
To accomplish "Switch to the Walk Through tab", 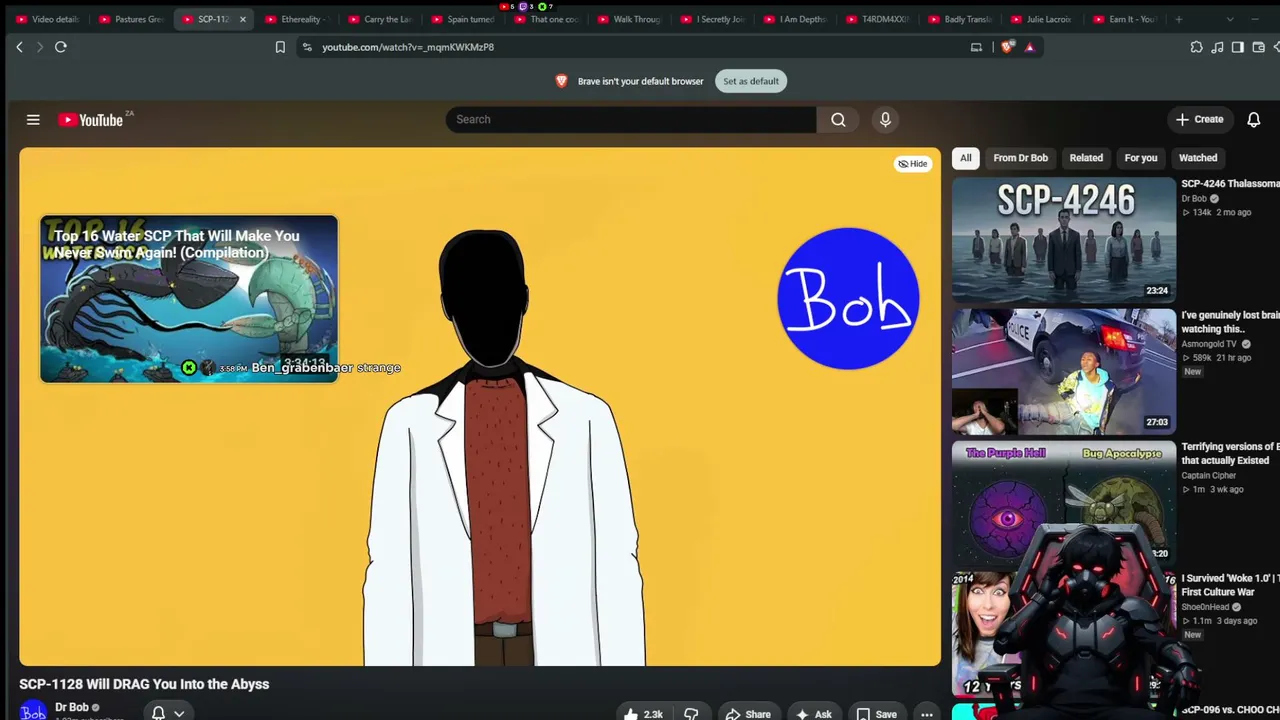I will pos(629,19).
